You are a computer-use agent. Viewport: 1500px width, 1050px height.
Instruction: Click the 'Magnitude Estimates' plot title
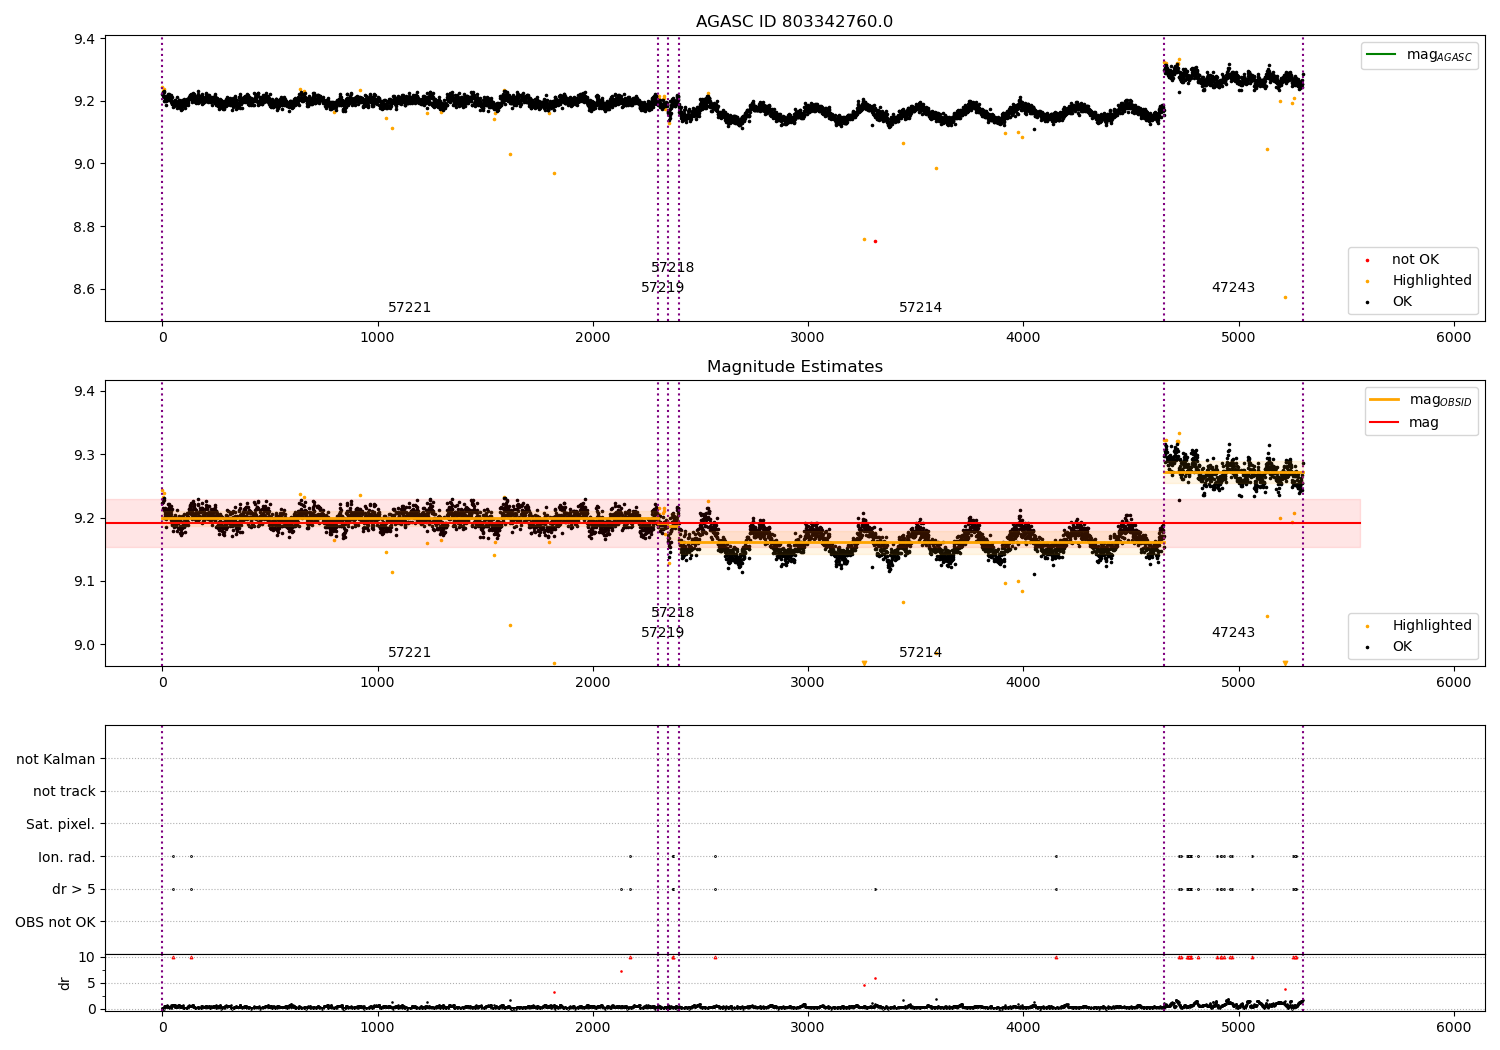[x=794, y=367]
